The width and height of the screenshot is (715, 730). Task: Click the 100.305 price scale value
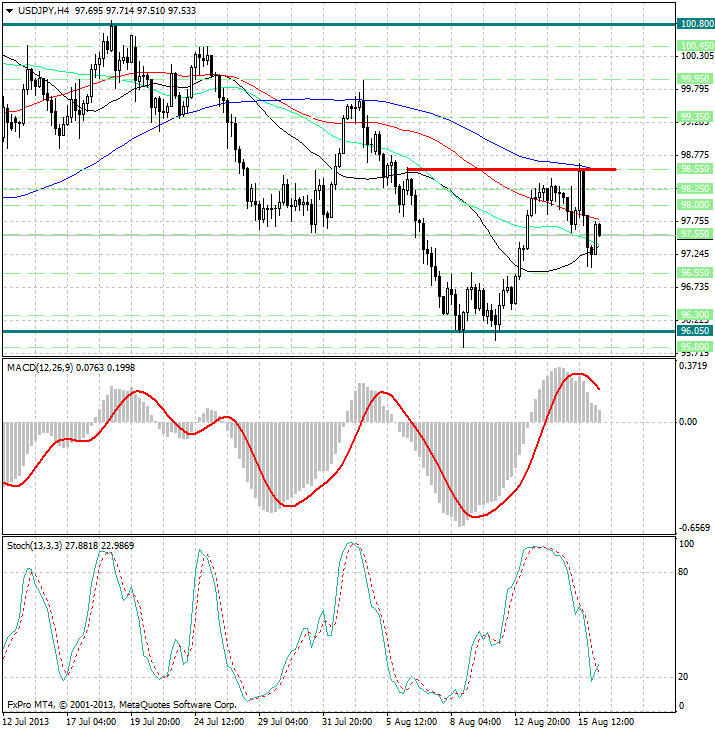click(697, 56)
